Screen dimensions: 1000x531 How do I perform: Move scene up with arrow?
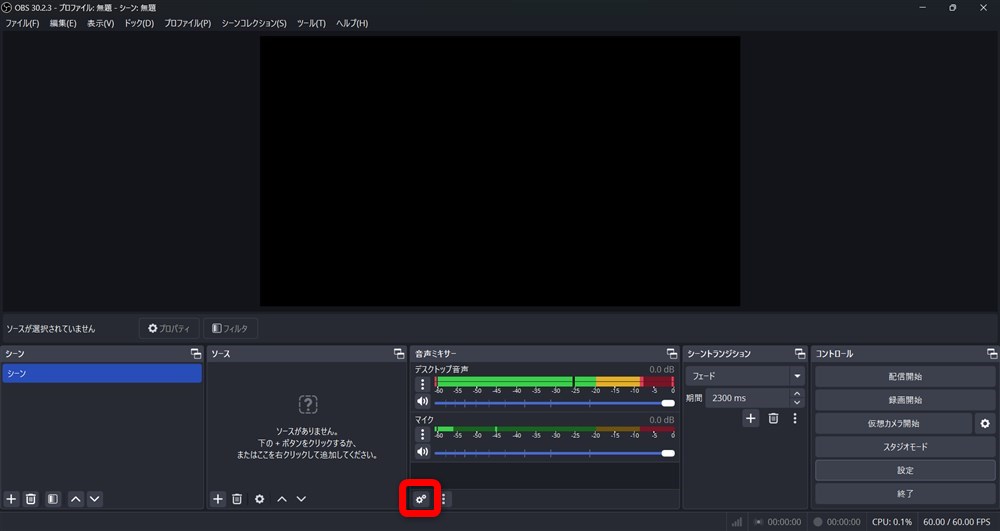pyautogui.click(x=76, y=499)
